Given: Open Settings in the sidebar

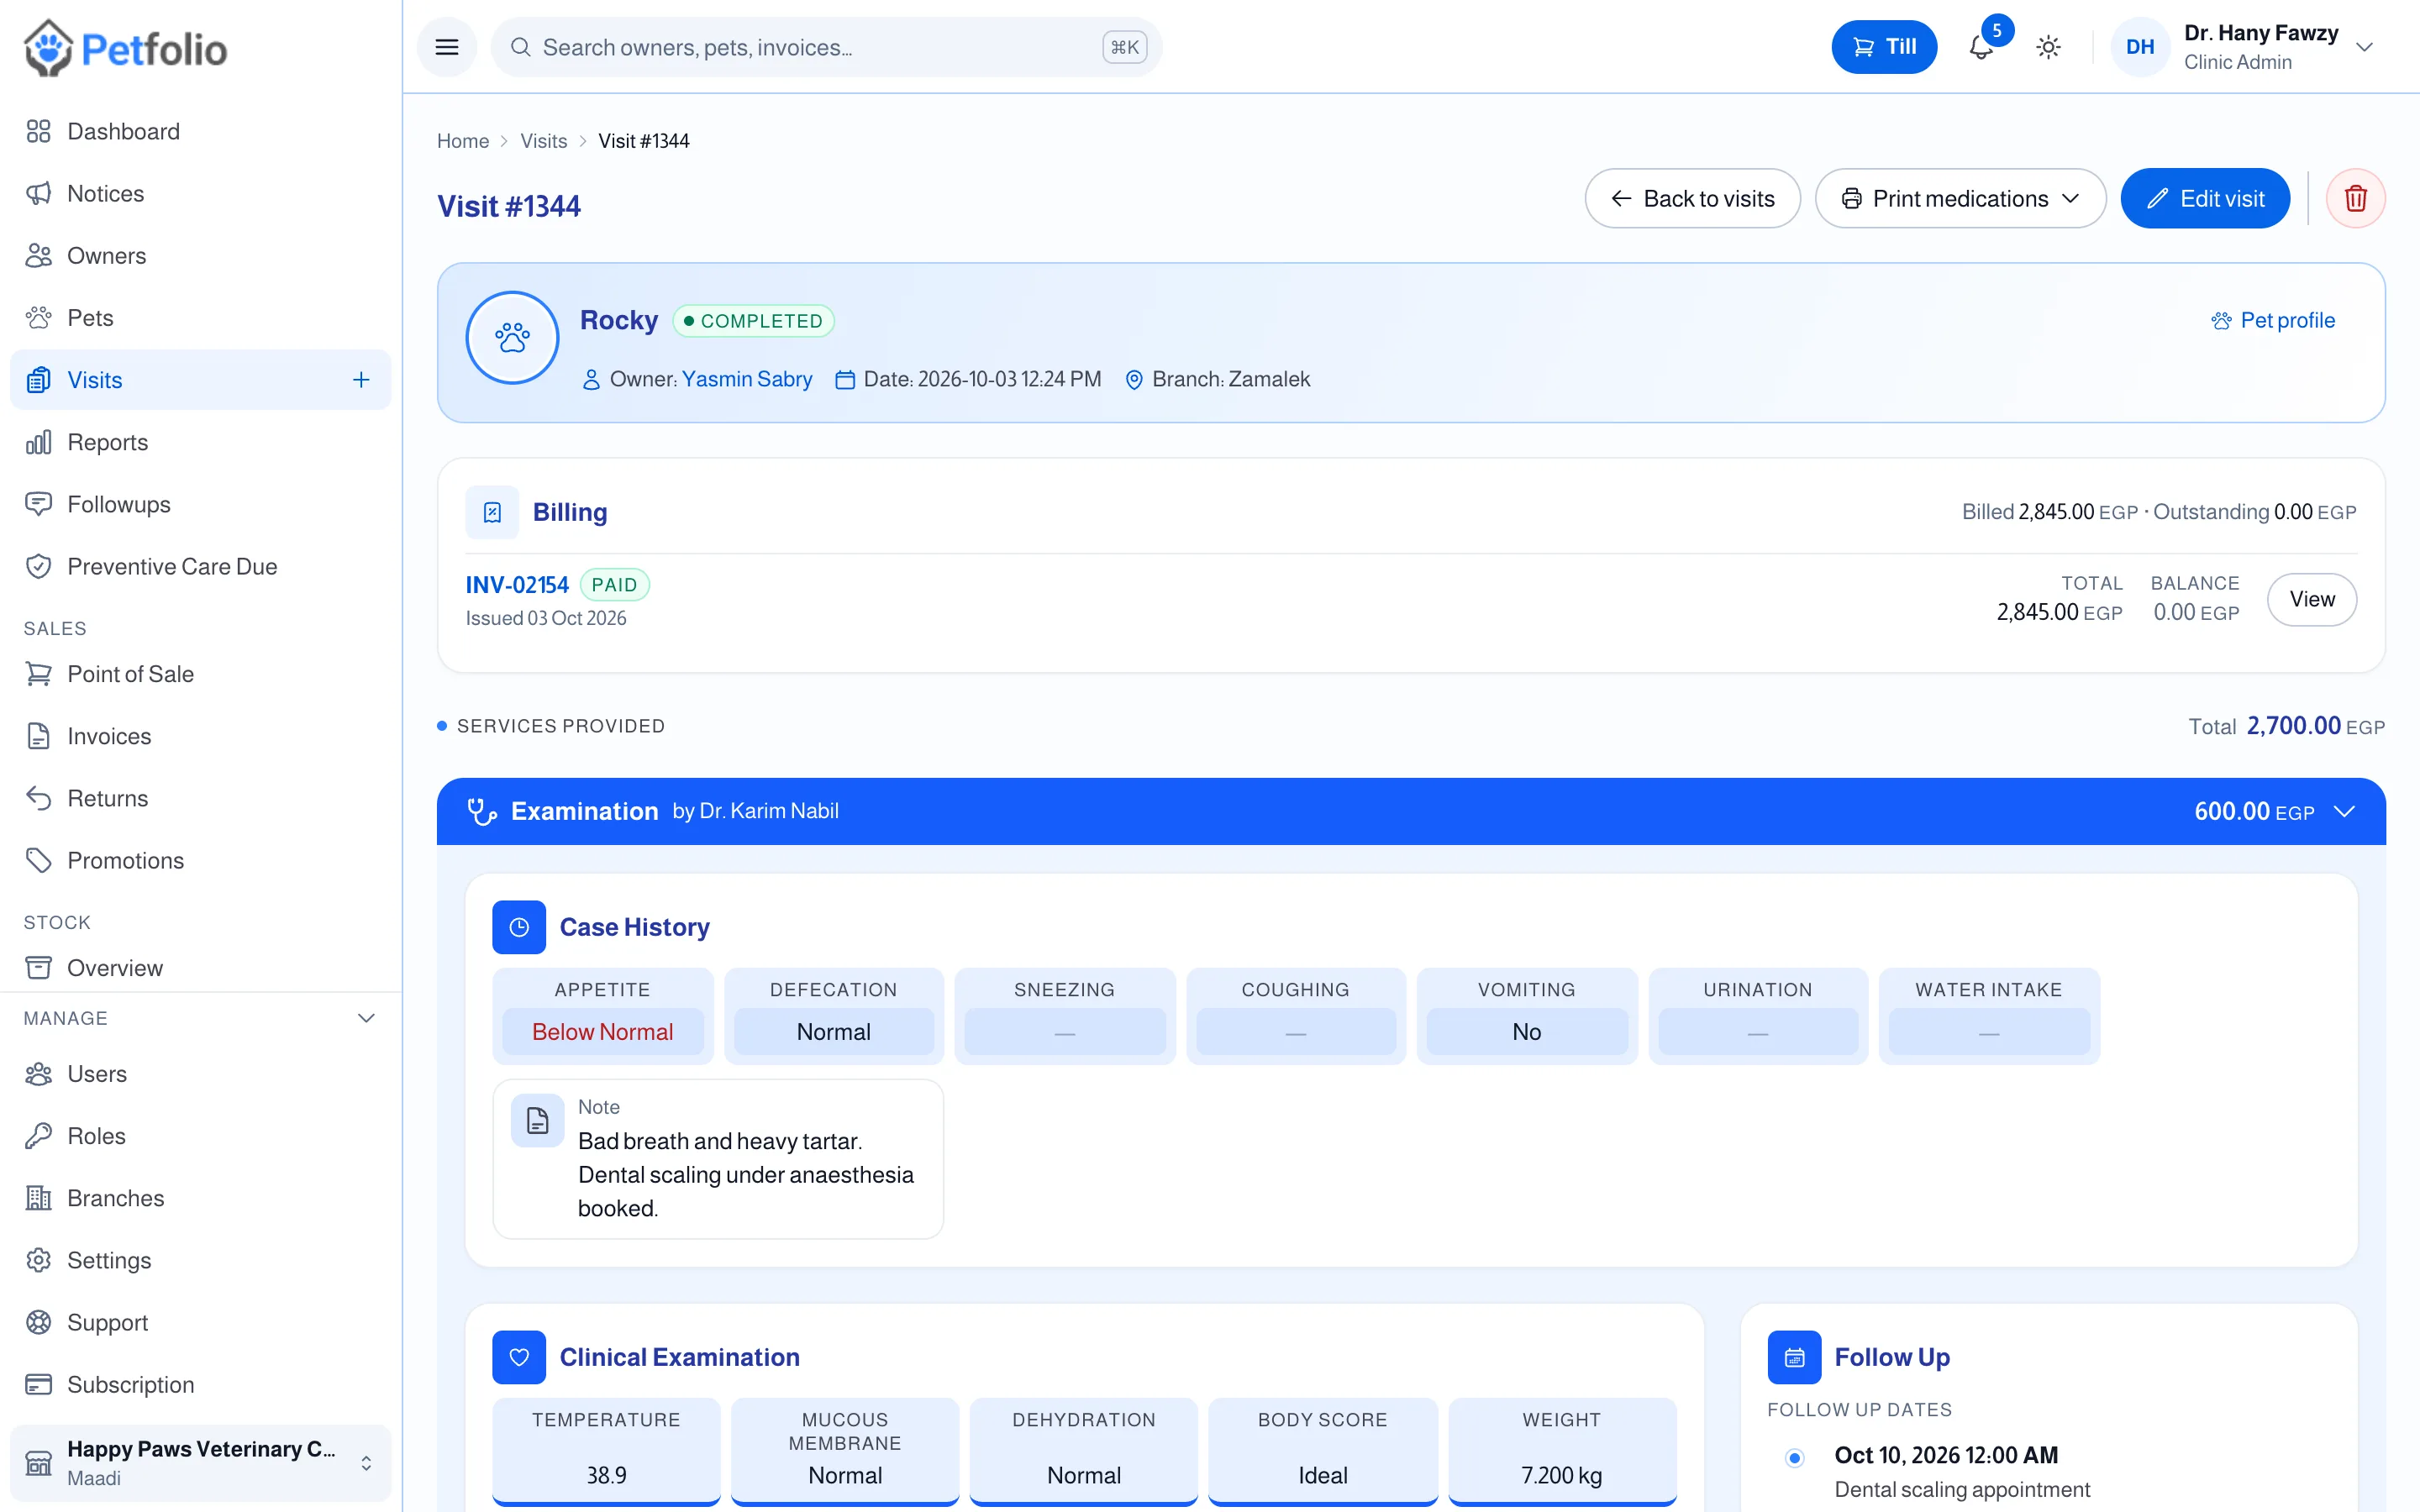Looking at the screenshot, I should point(200,1260).
